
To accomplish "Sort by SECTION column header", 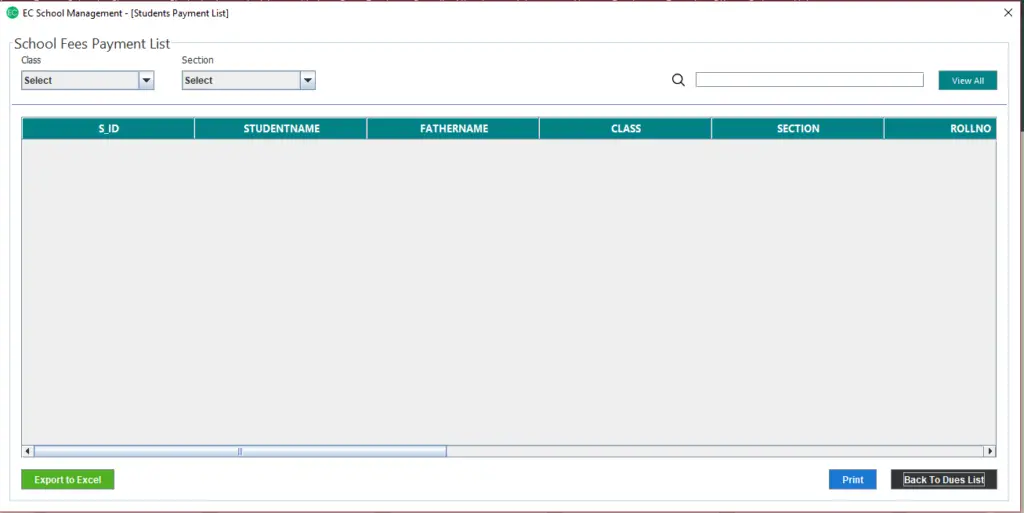I will 797,129.
